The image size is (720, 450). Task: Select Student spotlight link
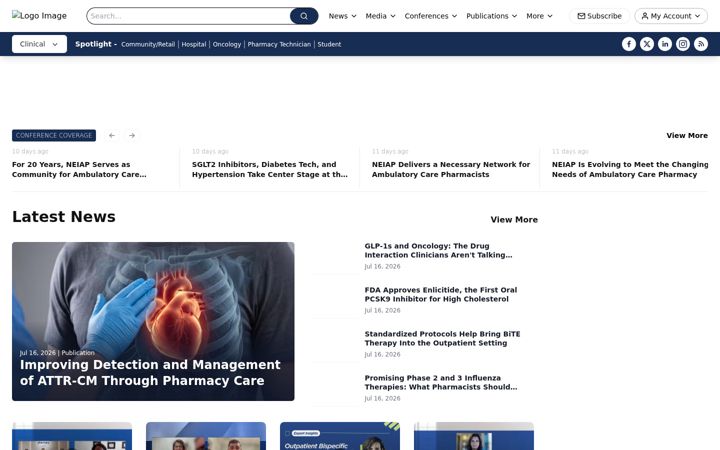(329, 45)
